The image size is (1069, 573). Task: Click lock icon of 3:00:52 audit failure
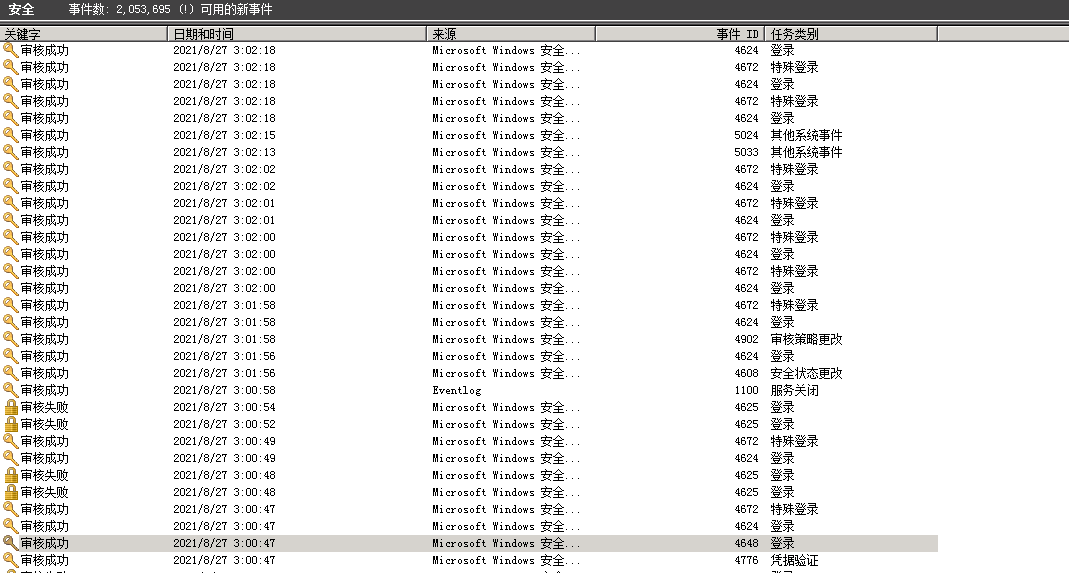tap(10, 424)
